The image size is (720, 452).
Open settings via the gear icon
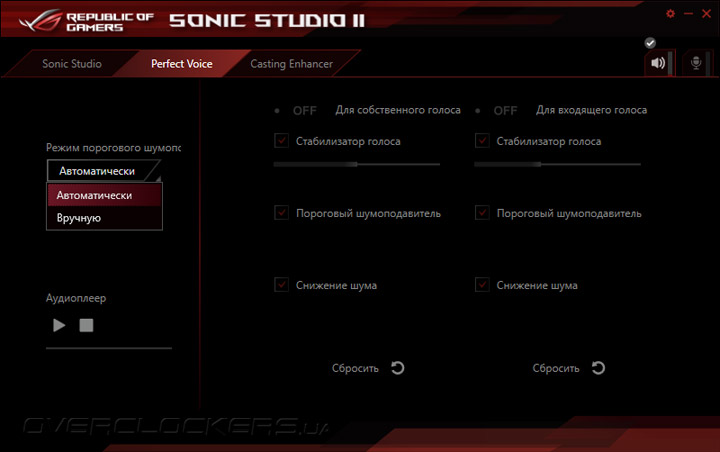(670, 14)
